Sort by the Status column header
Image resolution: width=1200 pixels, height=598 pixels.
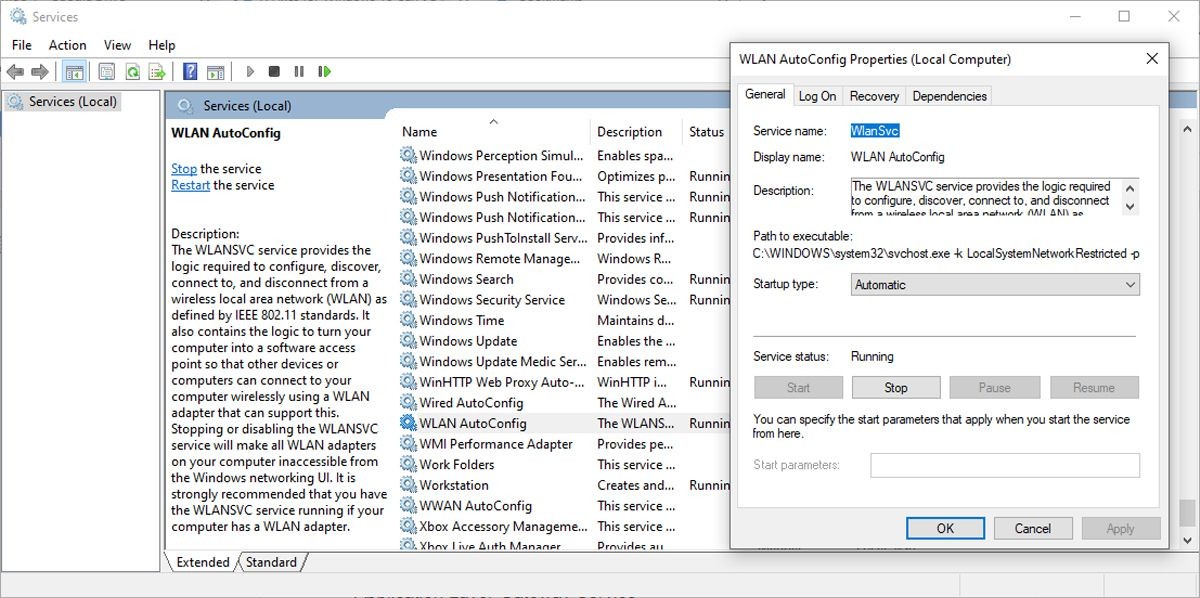[x=706, y=131]
